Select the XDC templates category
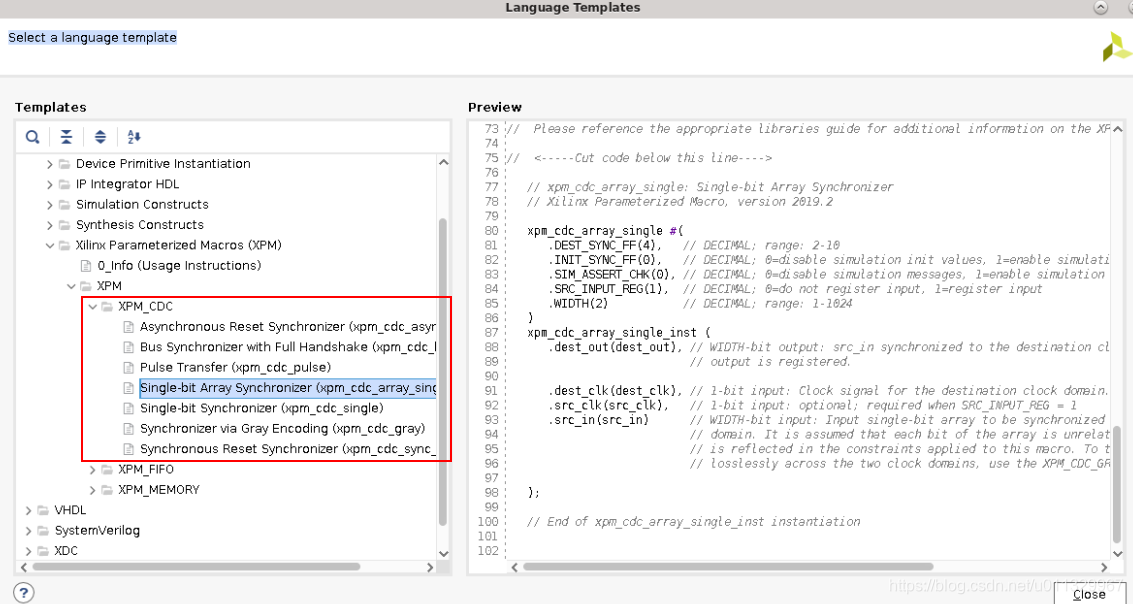Screen dimensions: 1133x604 [64, 550]
